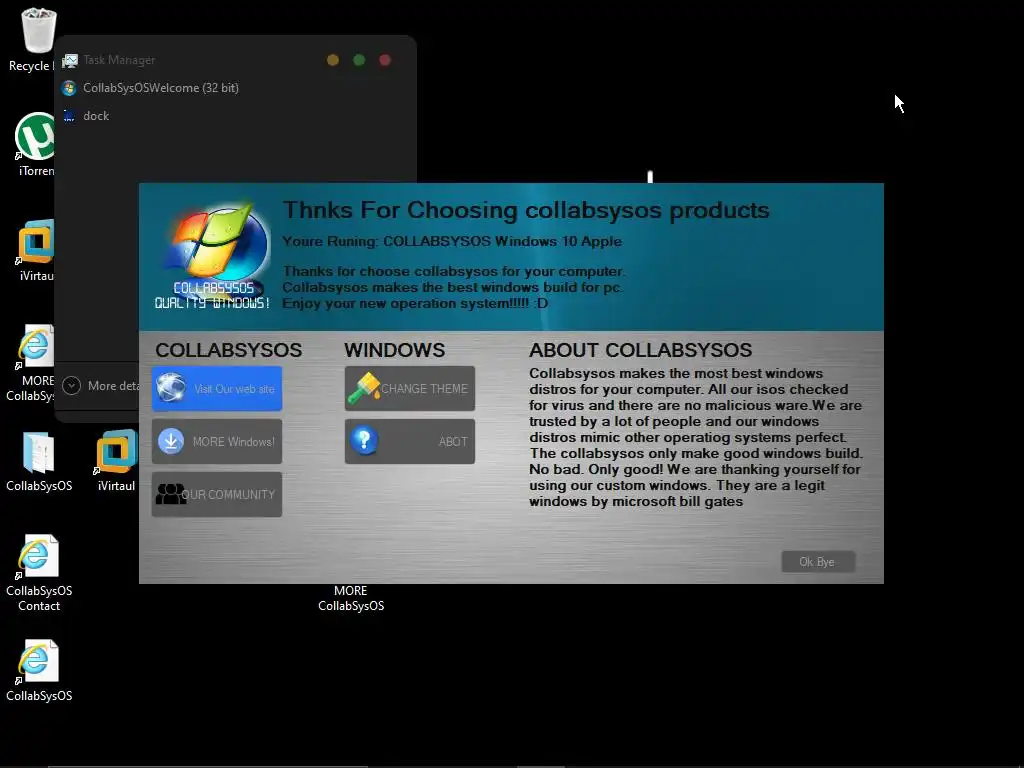Click the Task Manager title icon

pyautogui.click(x=70, y=60)
